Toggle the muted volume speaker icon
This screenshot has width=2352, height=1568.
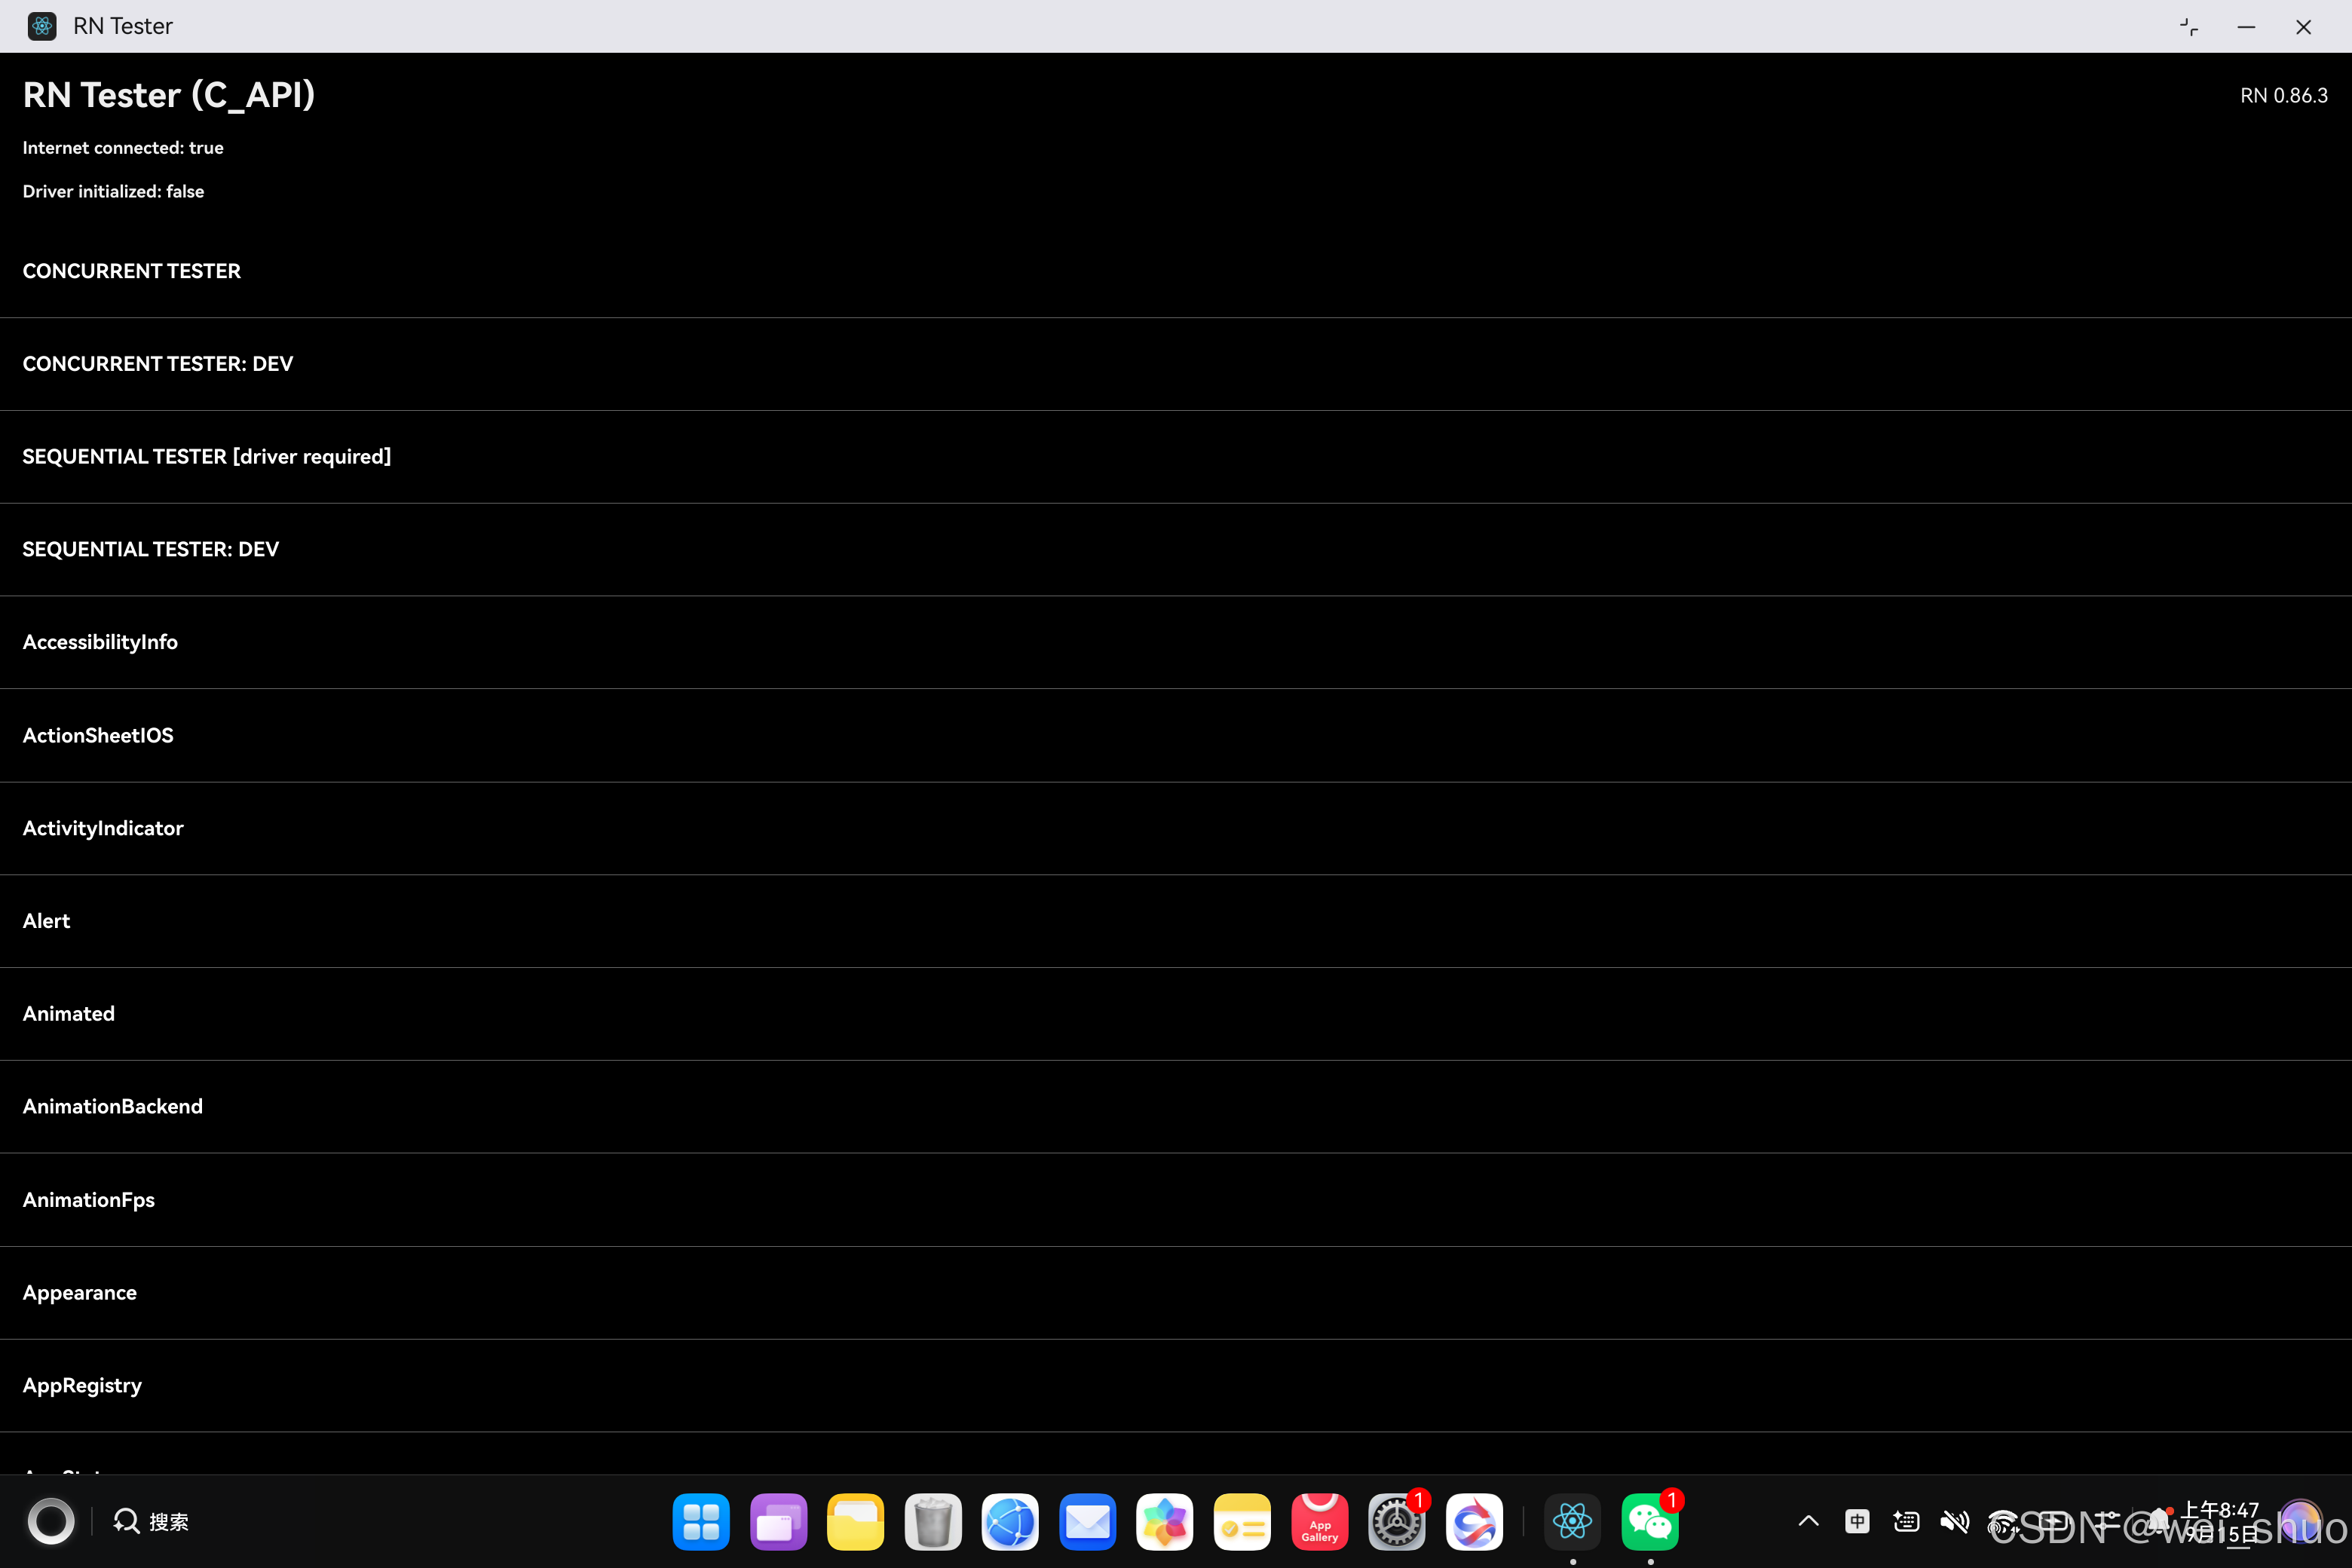1955,1521
